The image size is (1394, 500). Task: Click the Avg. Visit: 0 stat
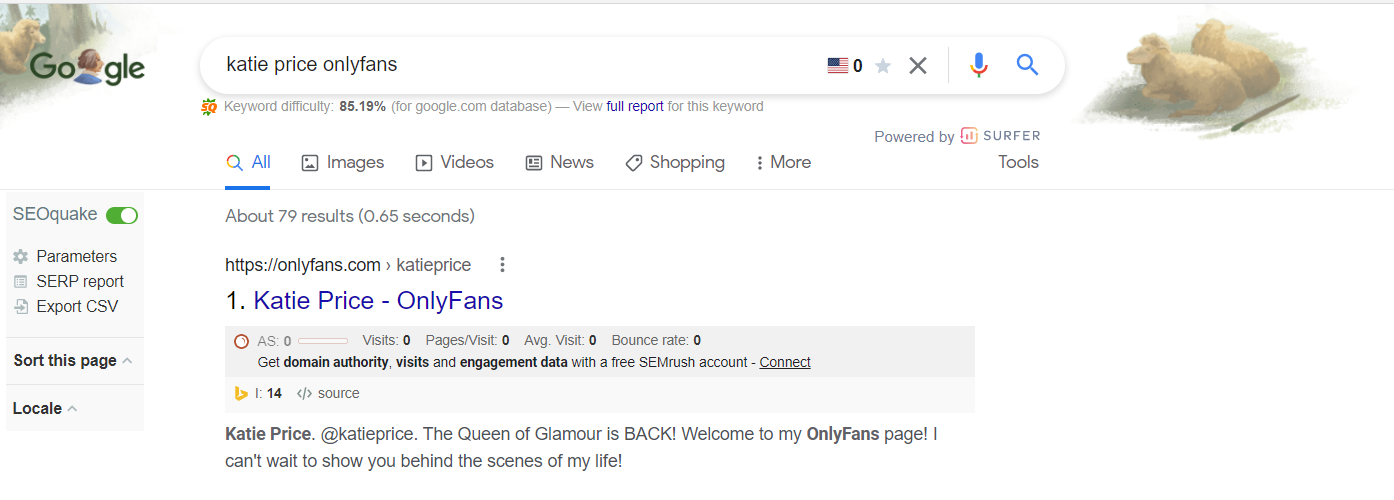tap(560, 341)
